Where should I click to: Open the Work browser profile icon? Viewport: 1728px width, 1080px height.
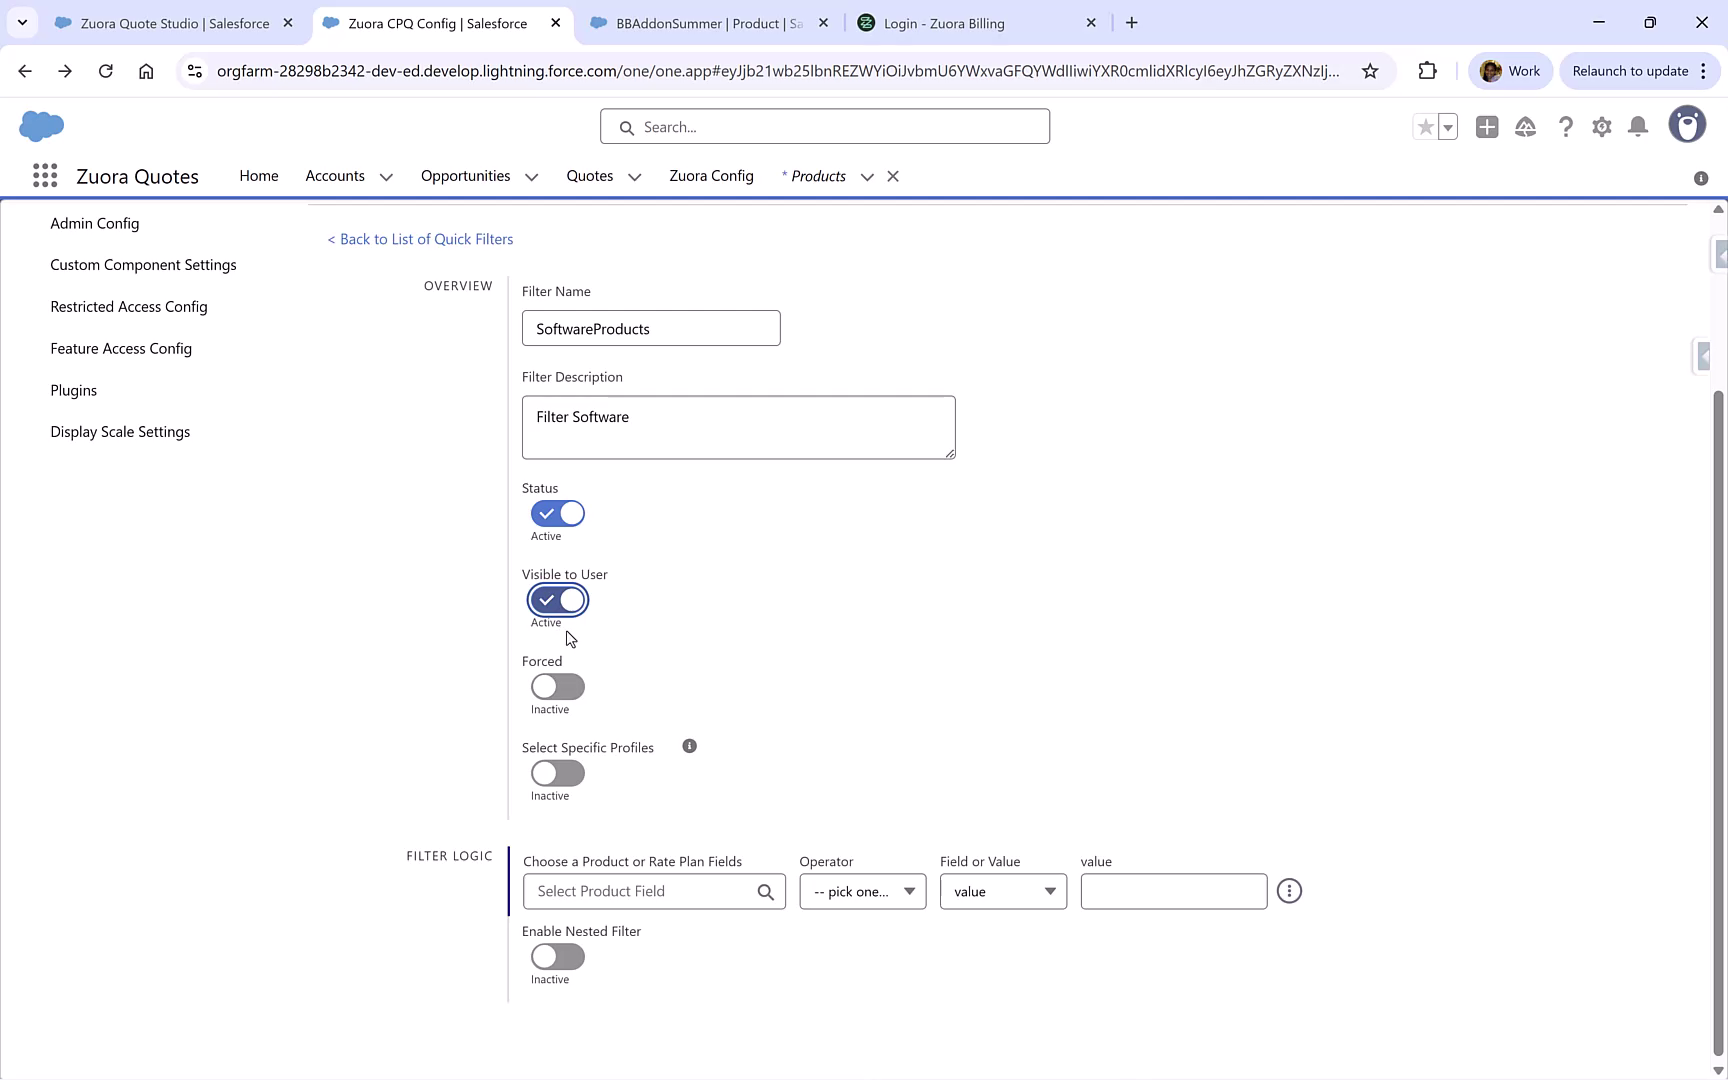coord(1510,71)
